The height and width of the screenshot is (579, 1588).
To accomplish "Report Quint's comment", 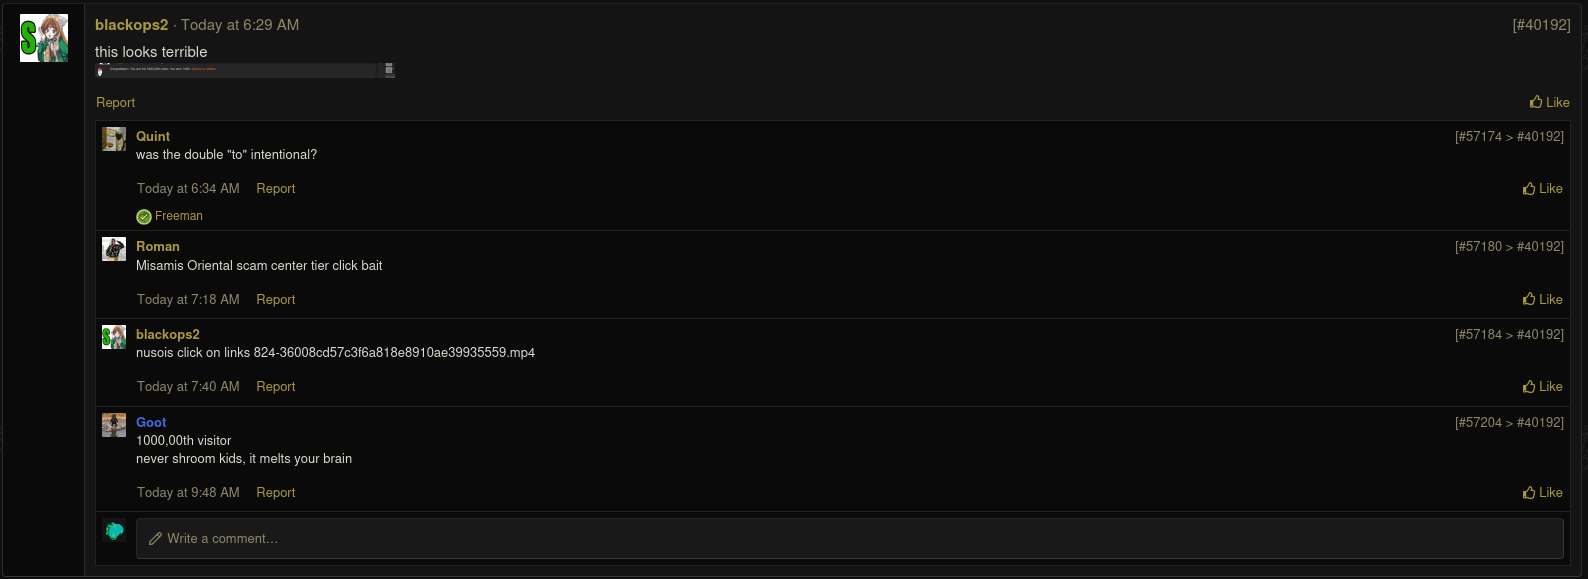I will (275, 188).
